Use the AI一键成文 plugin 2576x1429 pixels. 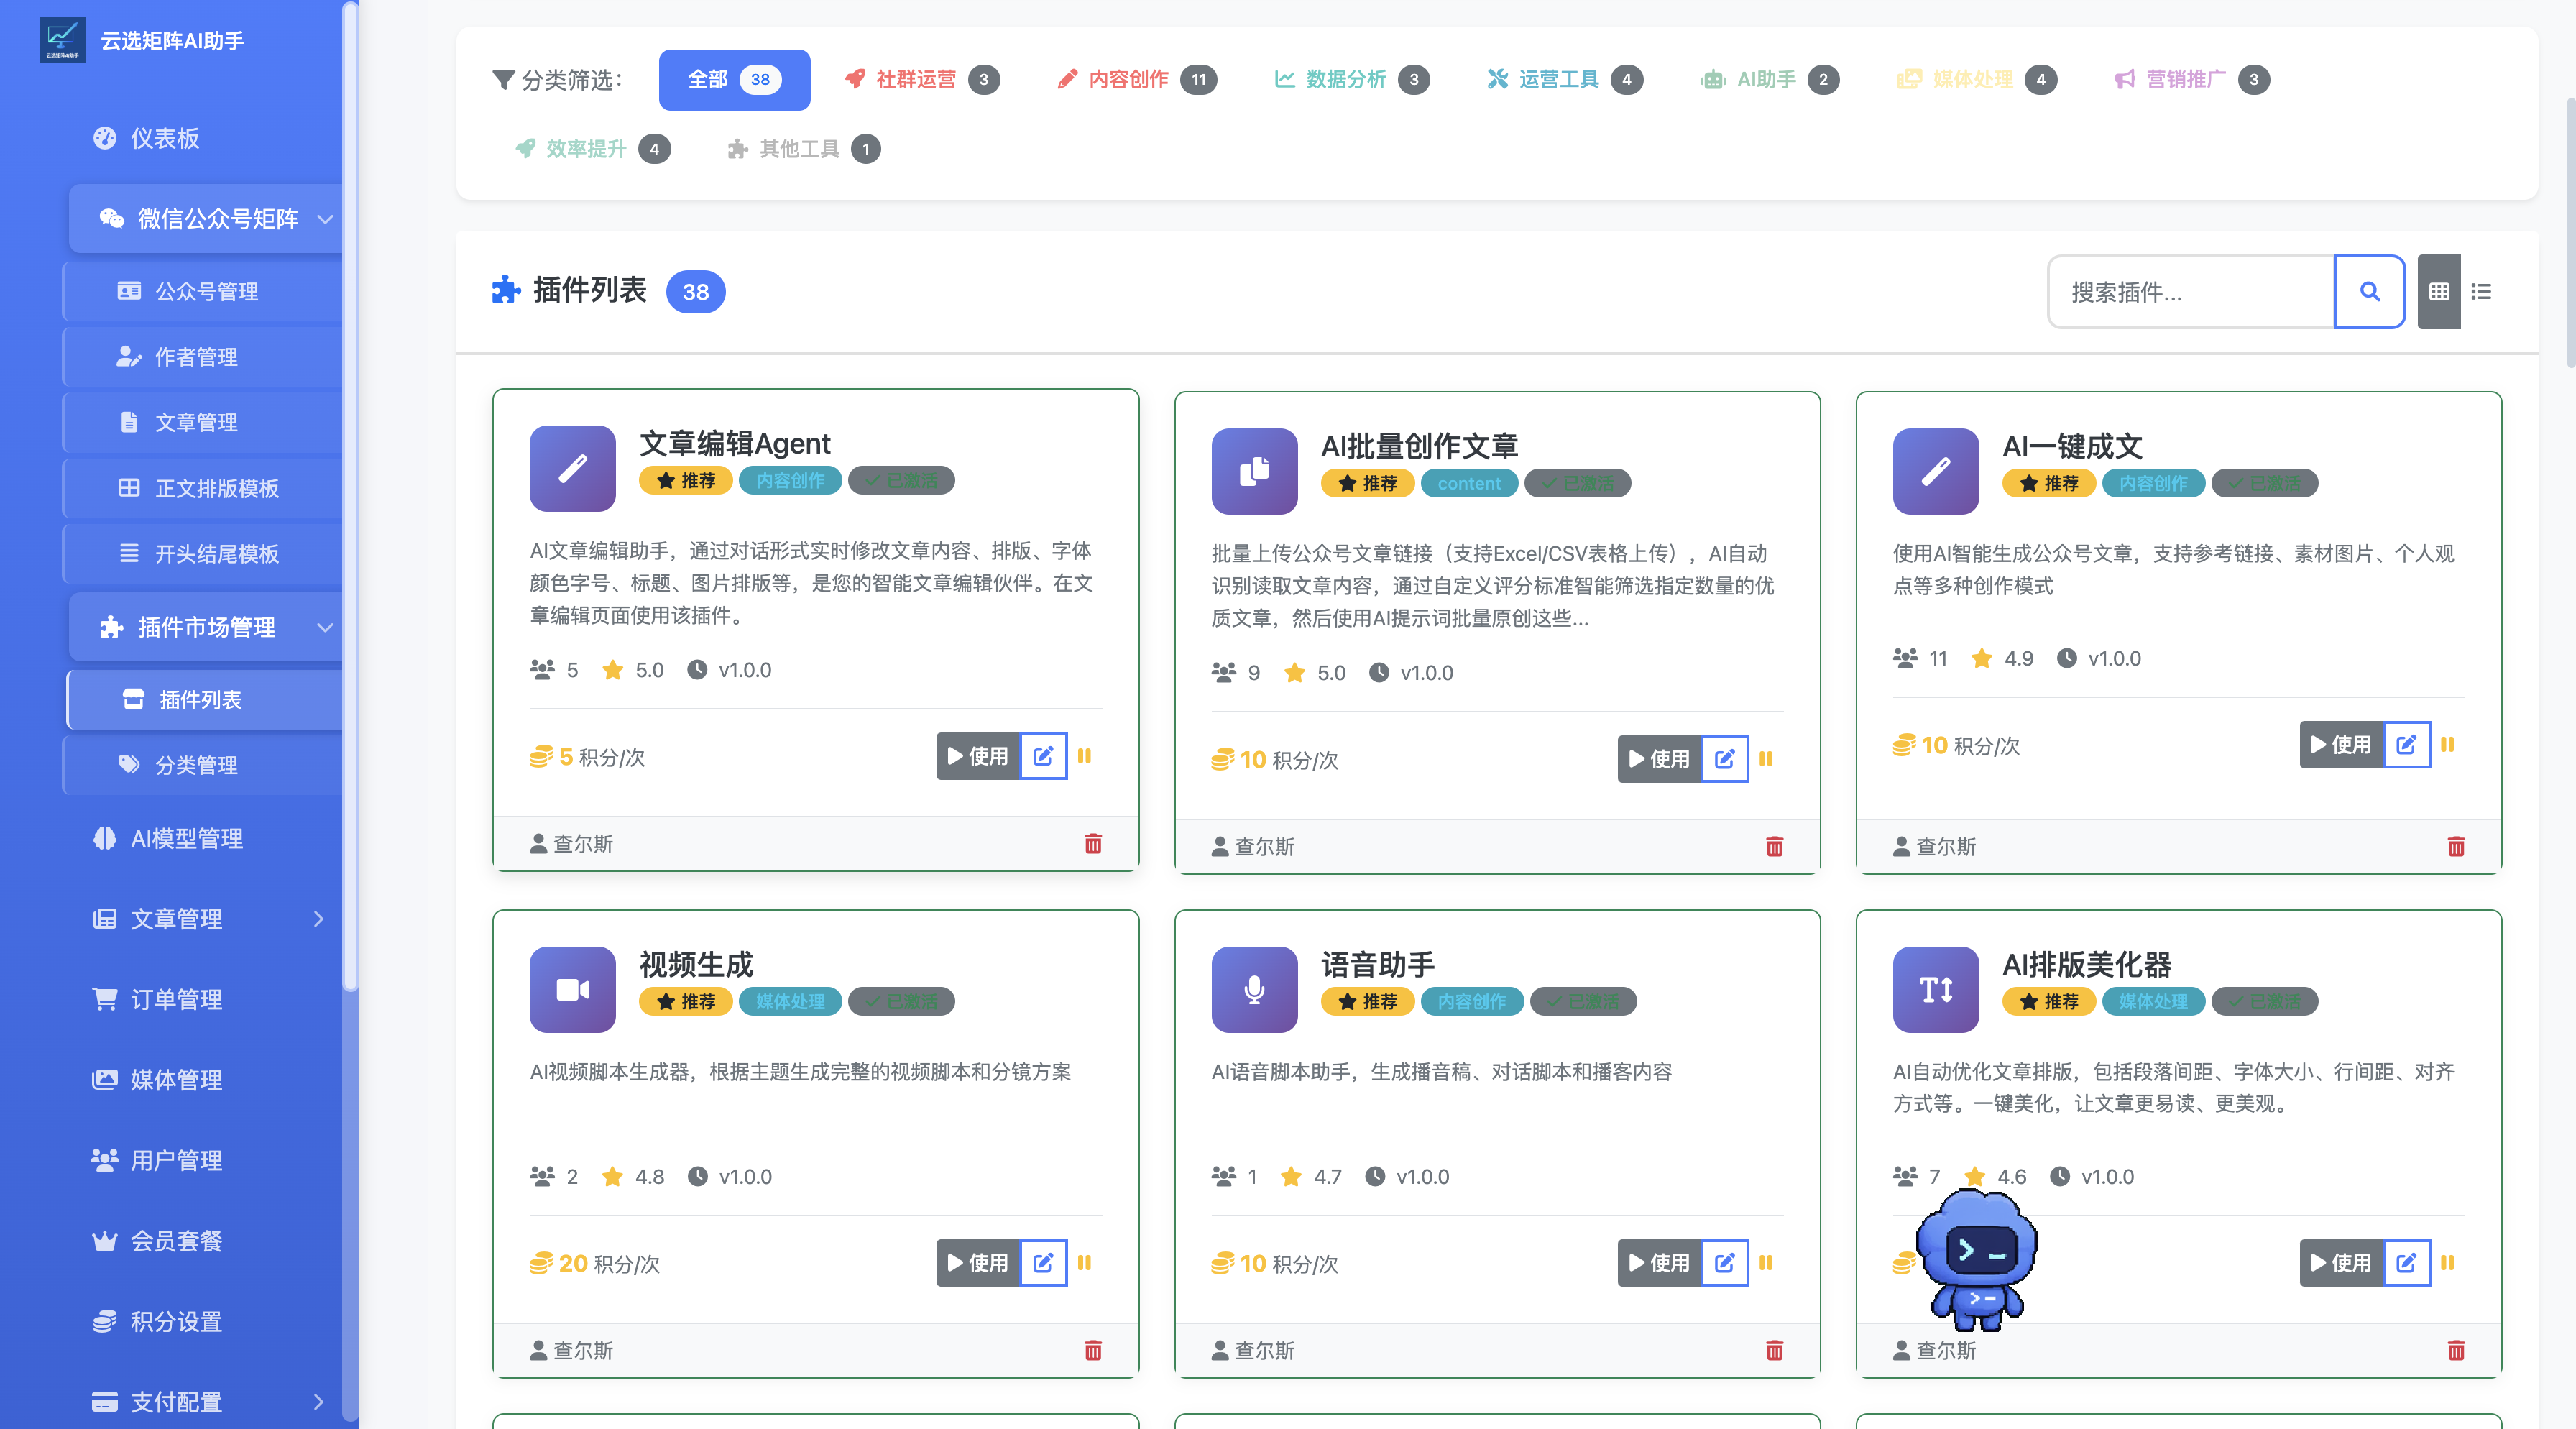click(2342, 745)
